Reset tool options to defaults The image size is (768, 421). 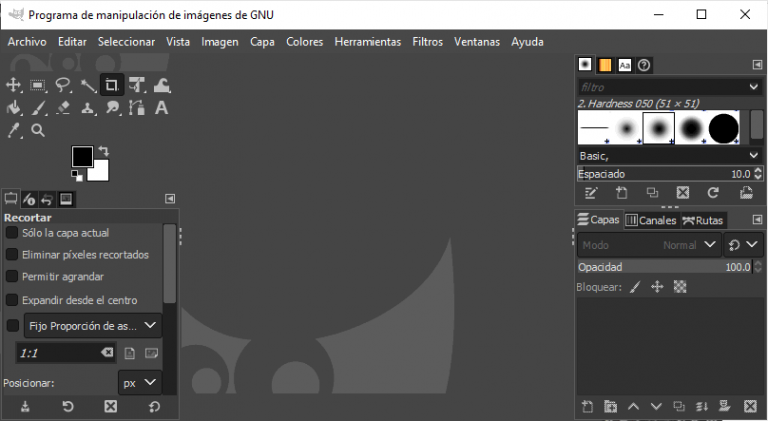(154, 407)
